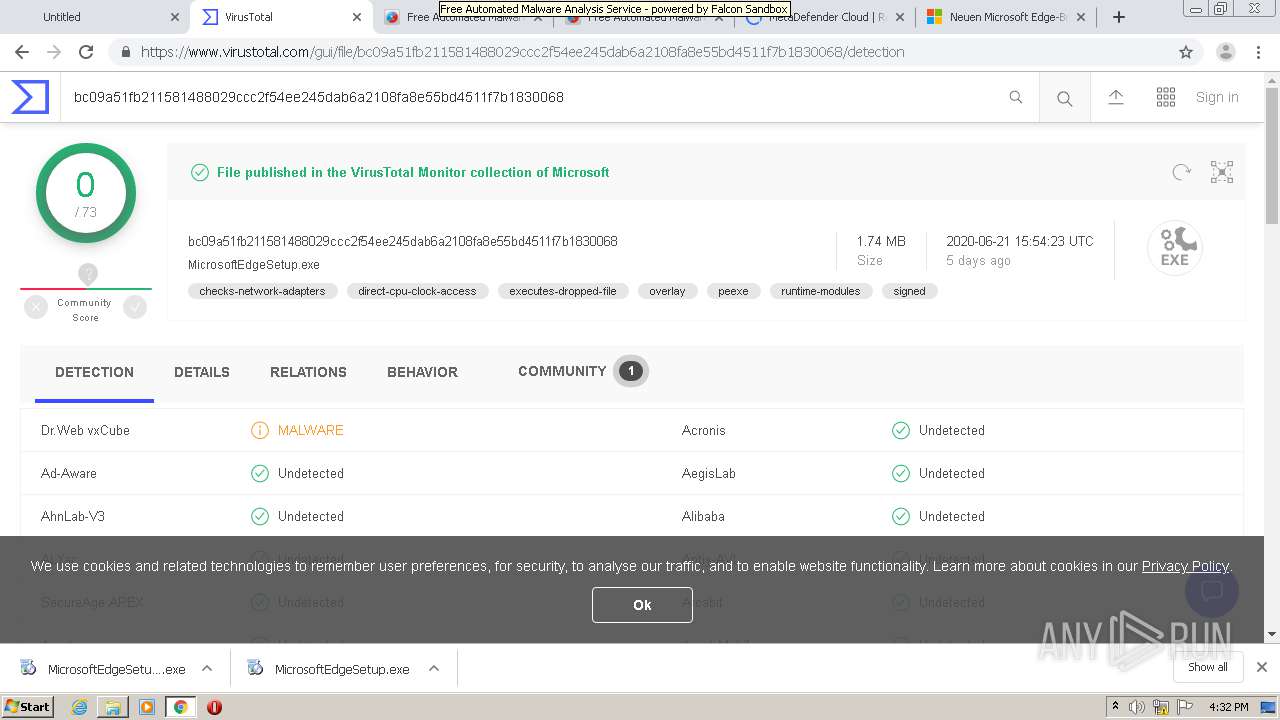Image resolution: width=1280 pixels, height=720 pixels.
Task: Open the Privacy Policy link
Action: [1185, 566]
